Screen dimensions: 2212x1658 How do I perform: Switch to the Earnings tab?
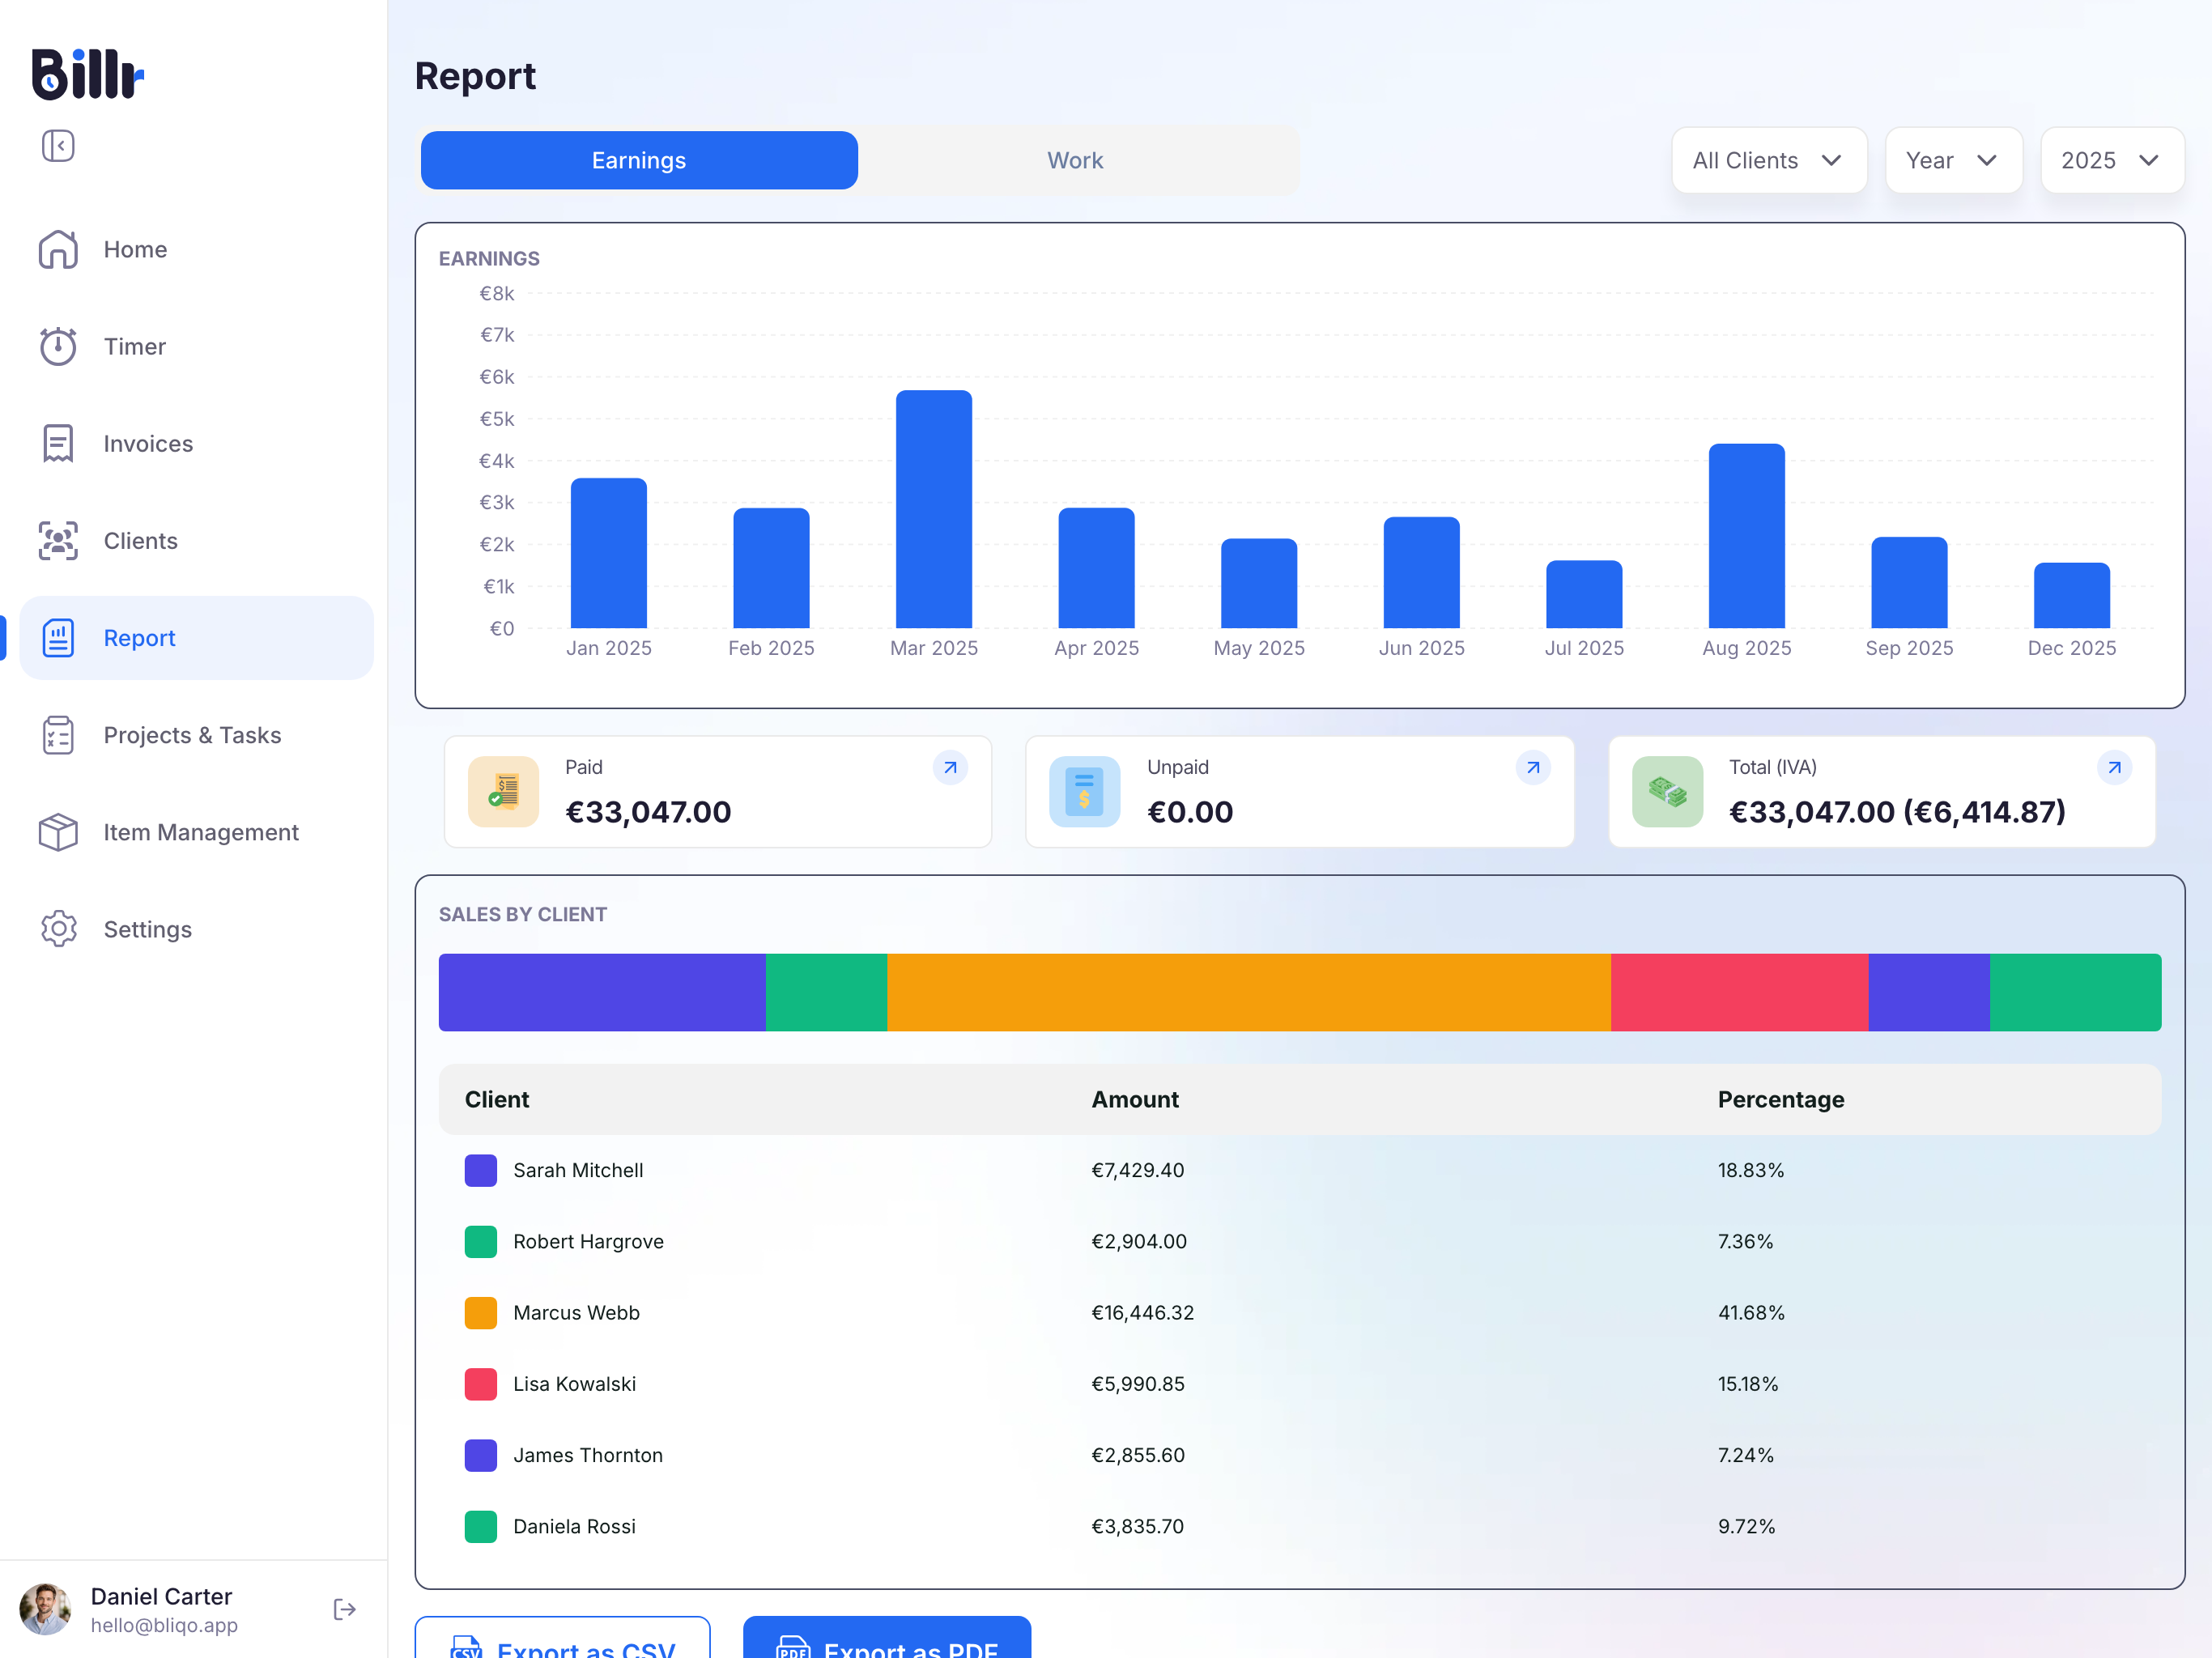[x=639, y=160]
